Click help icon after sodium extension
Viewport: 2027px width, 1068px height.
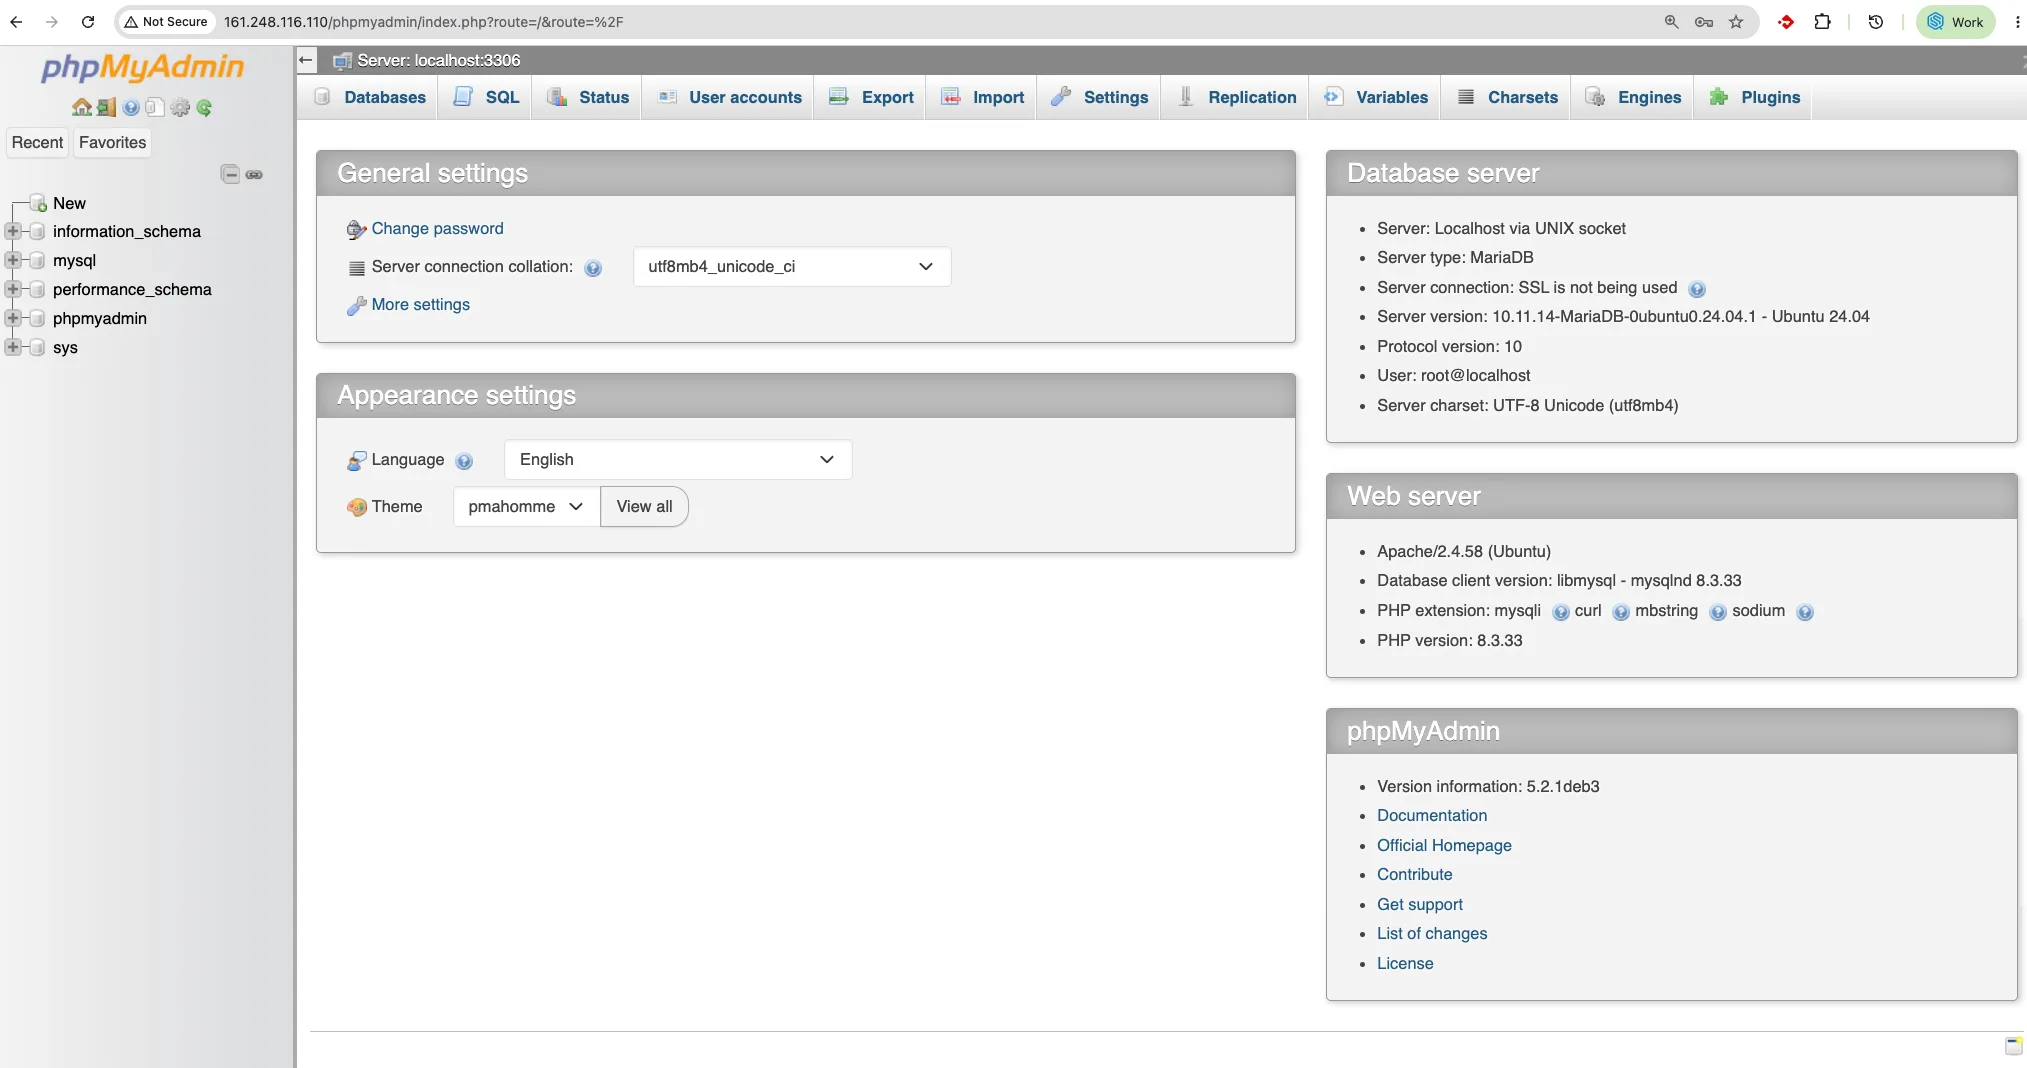1805,612
